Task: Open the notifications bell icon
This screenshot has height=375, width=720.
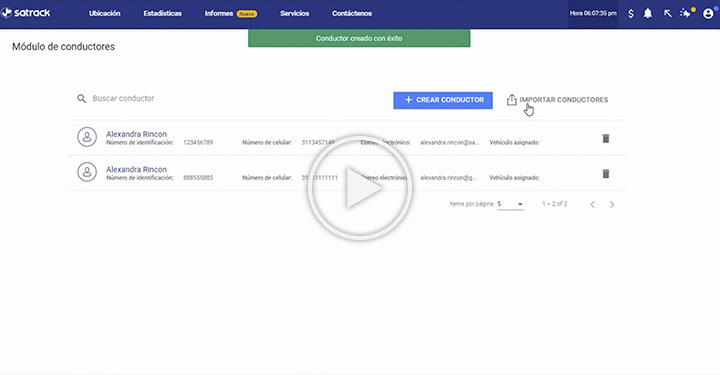Action: [x=647, y=13]
